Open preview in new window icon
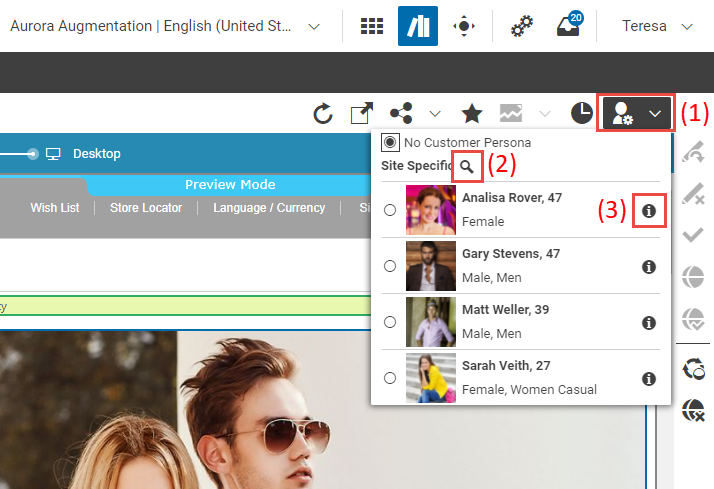The width and height of the screenshot is (714, 489). click(x=361, y=114)
